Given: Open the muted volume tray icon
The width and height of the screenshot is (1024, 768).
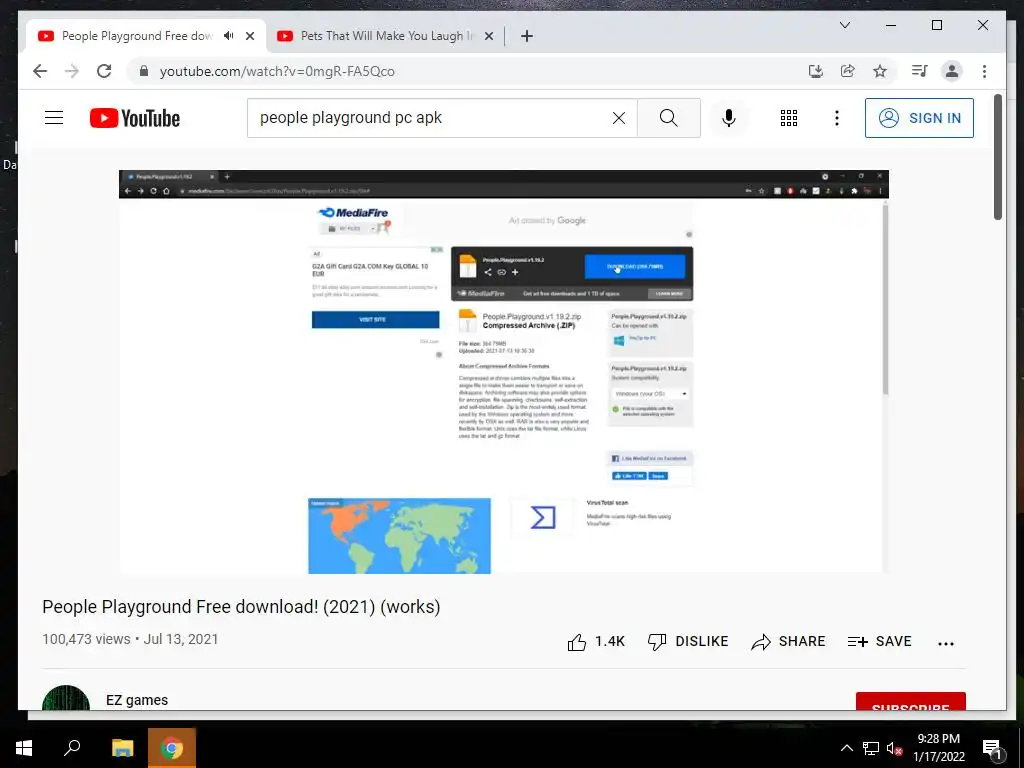Looking at the screenshot, I should click(x=894, y=748).
